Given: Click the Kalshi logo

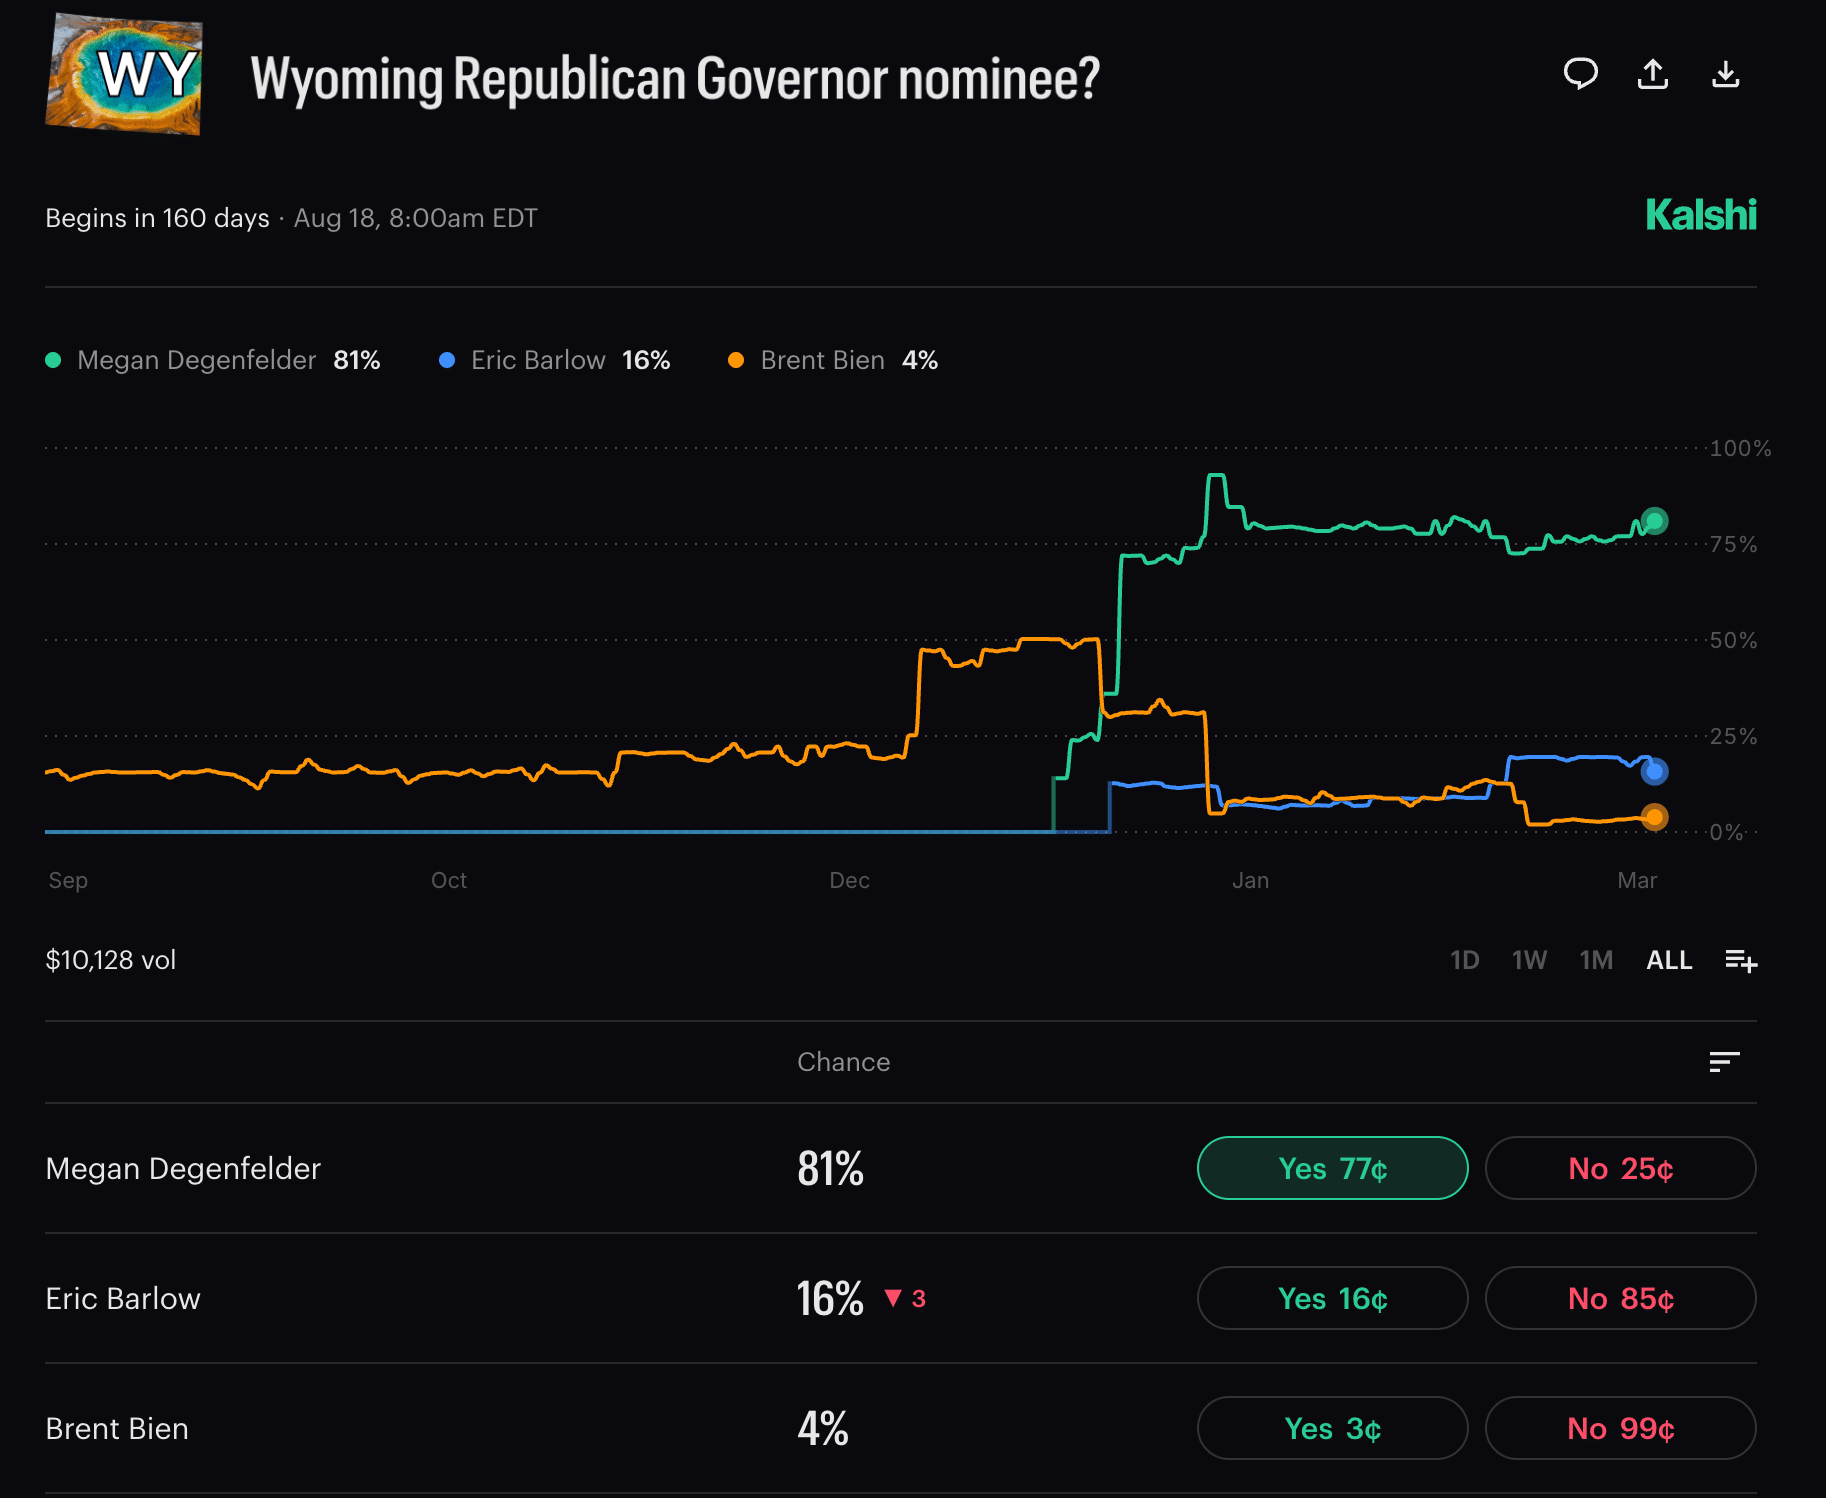Looking at the screenshot, I should click(x=1700, y=215).
